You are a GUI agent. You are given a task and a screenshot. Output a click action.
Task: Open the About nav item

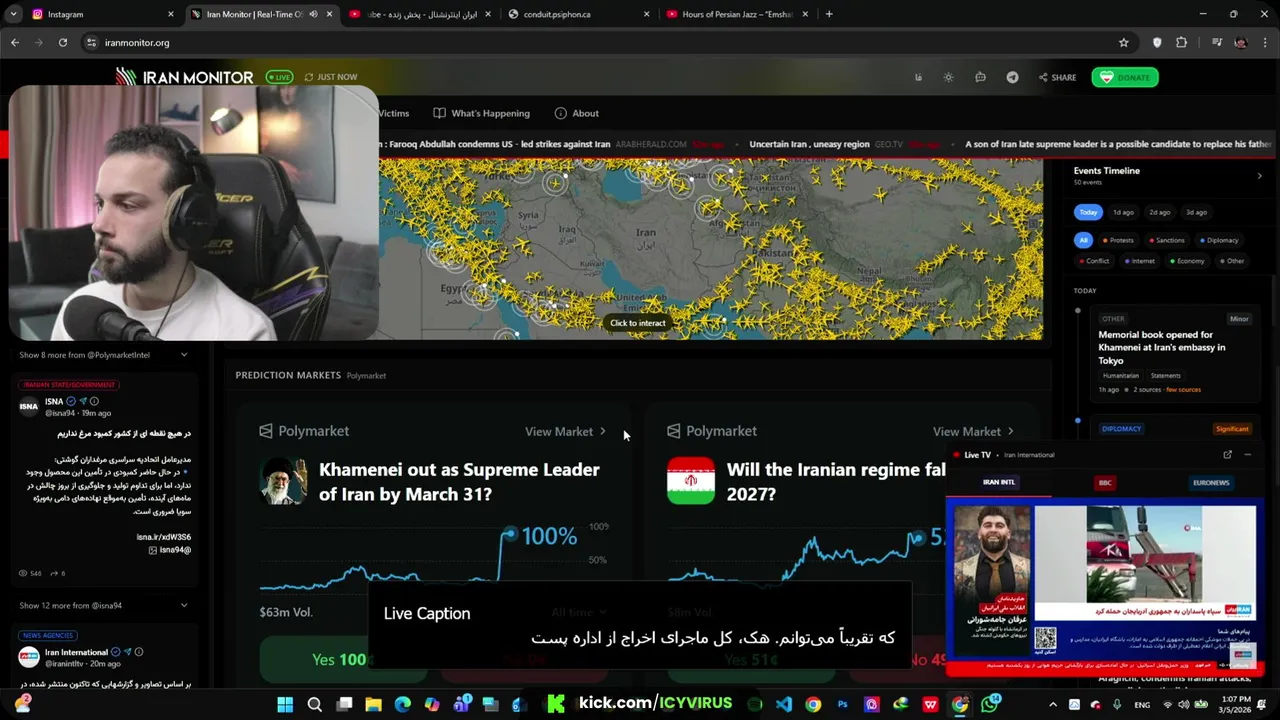[577, 113]
